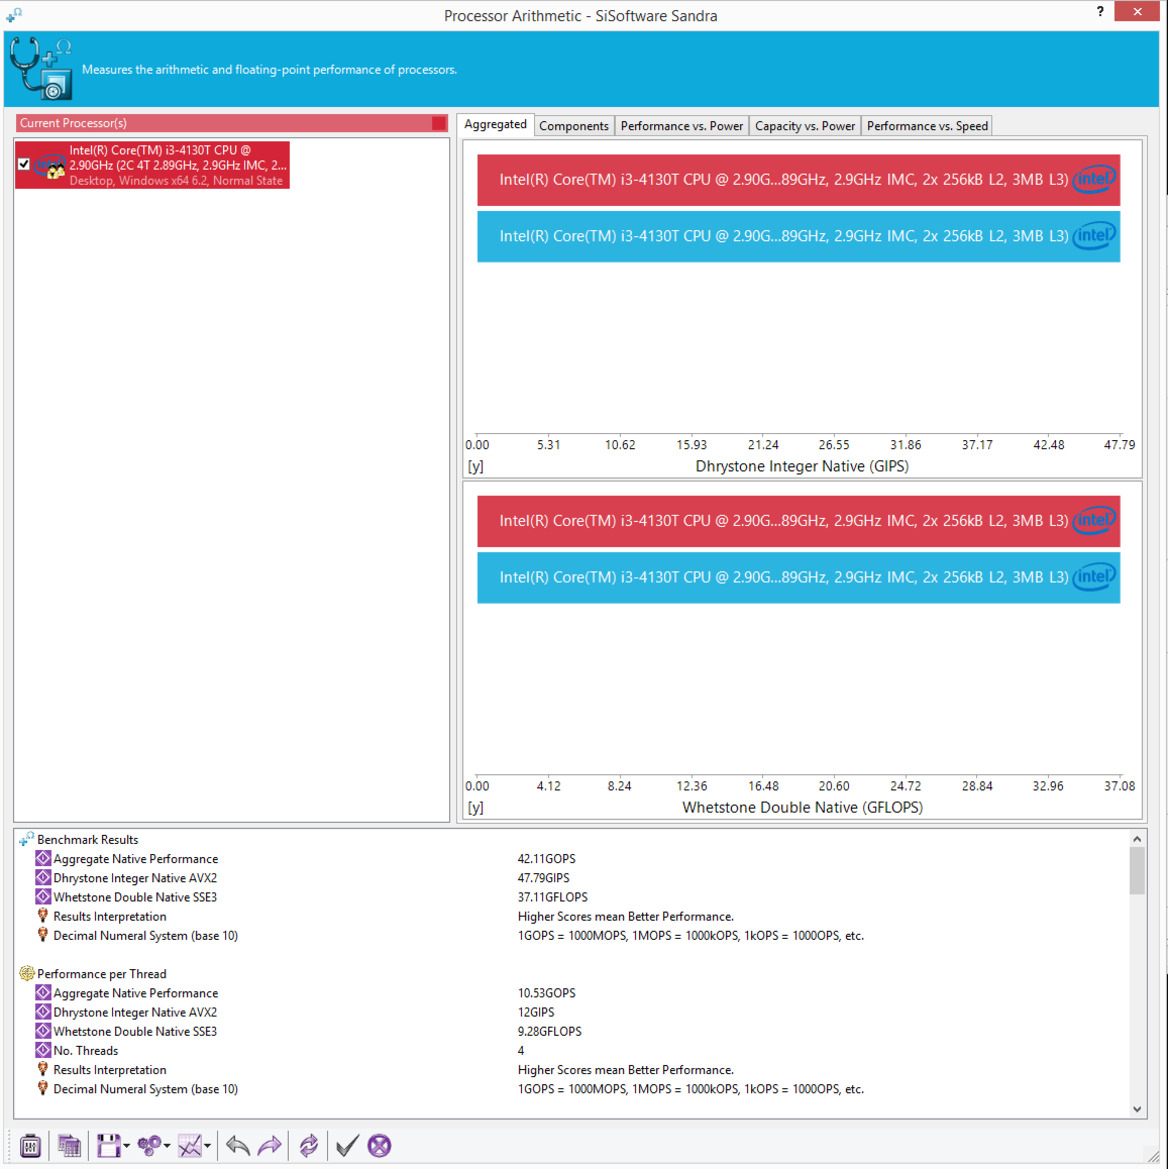Screen dimensions: 1168x1169
Task: Confirm with the checkmark icon
Action: (347, 1145)
